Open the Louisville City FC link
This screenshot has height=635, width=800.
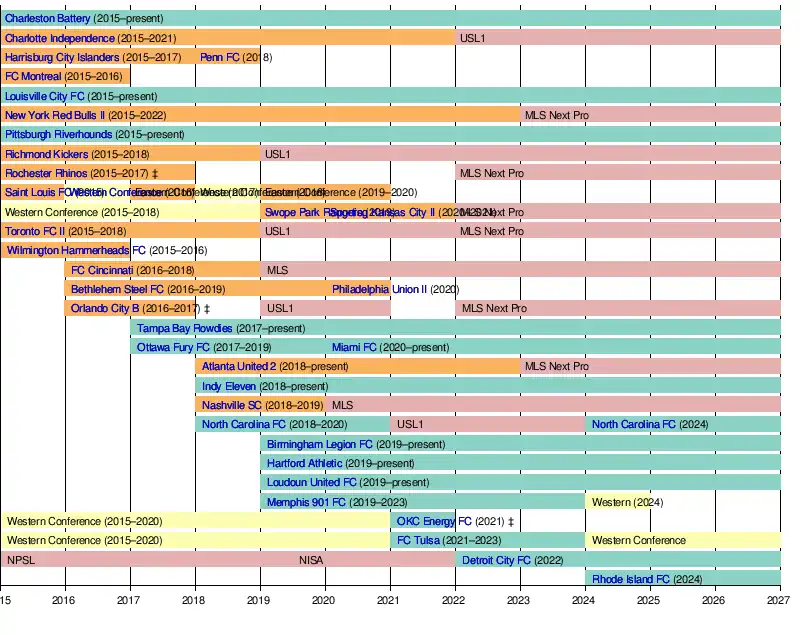tap(44, 97)
